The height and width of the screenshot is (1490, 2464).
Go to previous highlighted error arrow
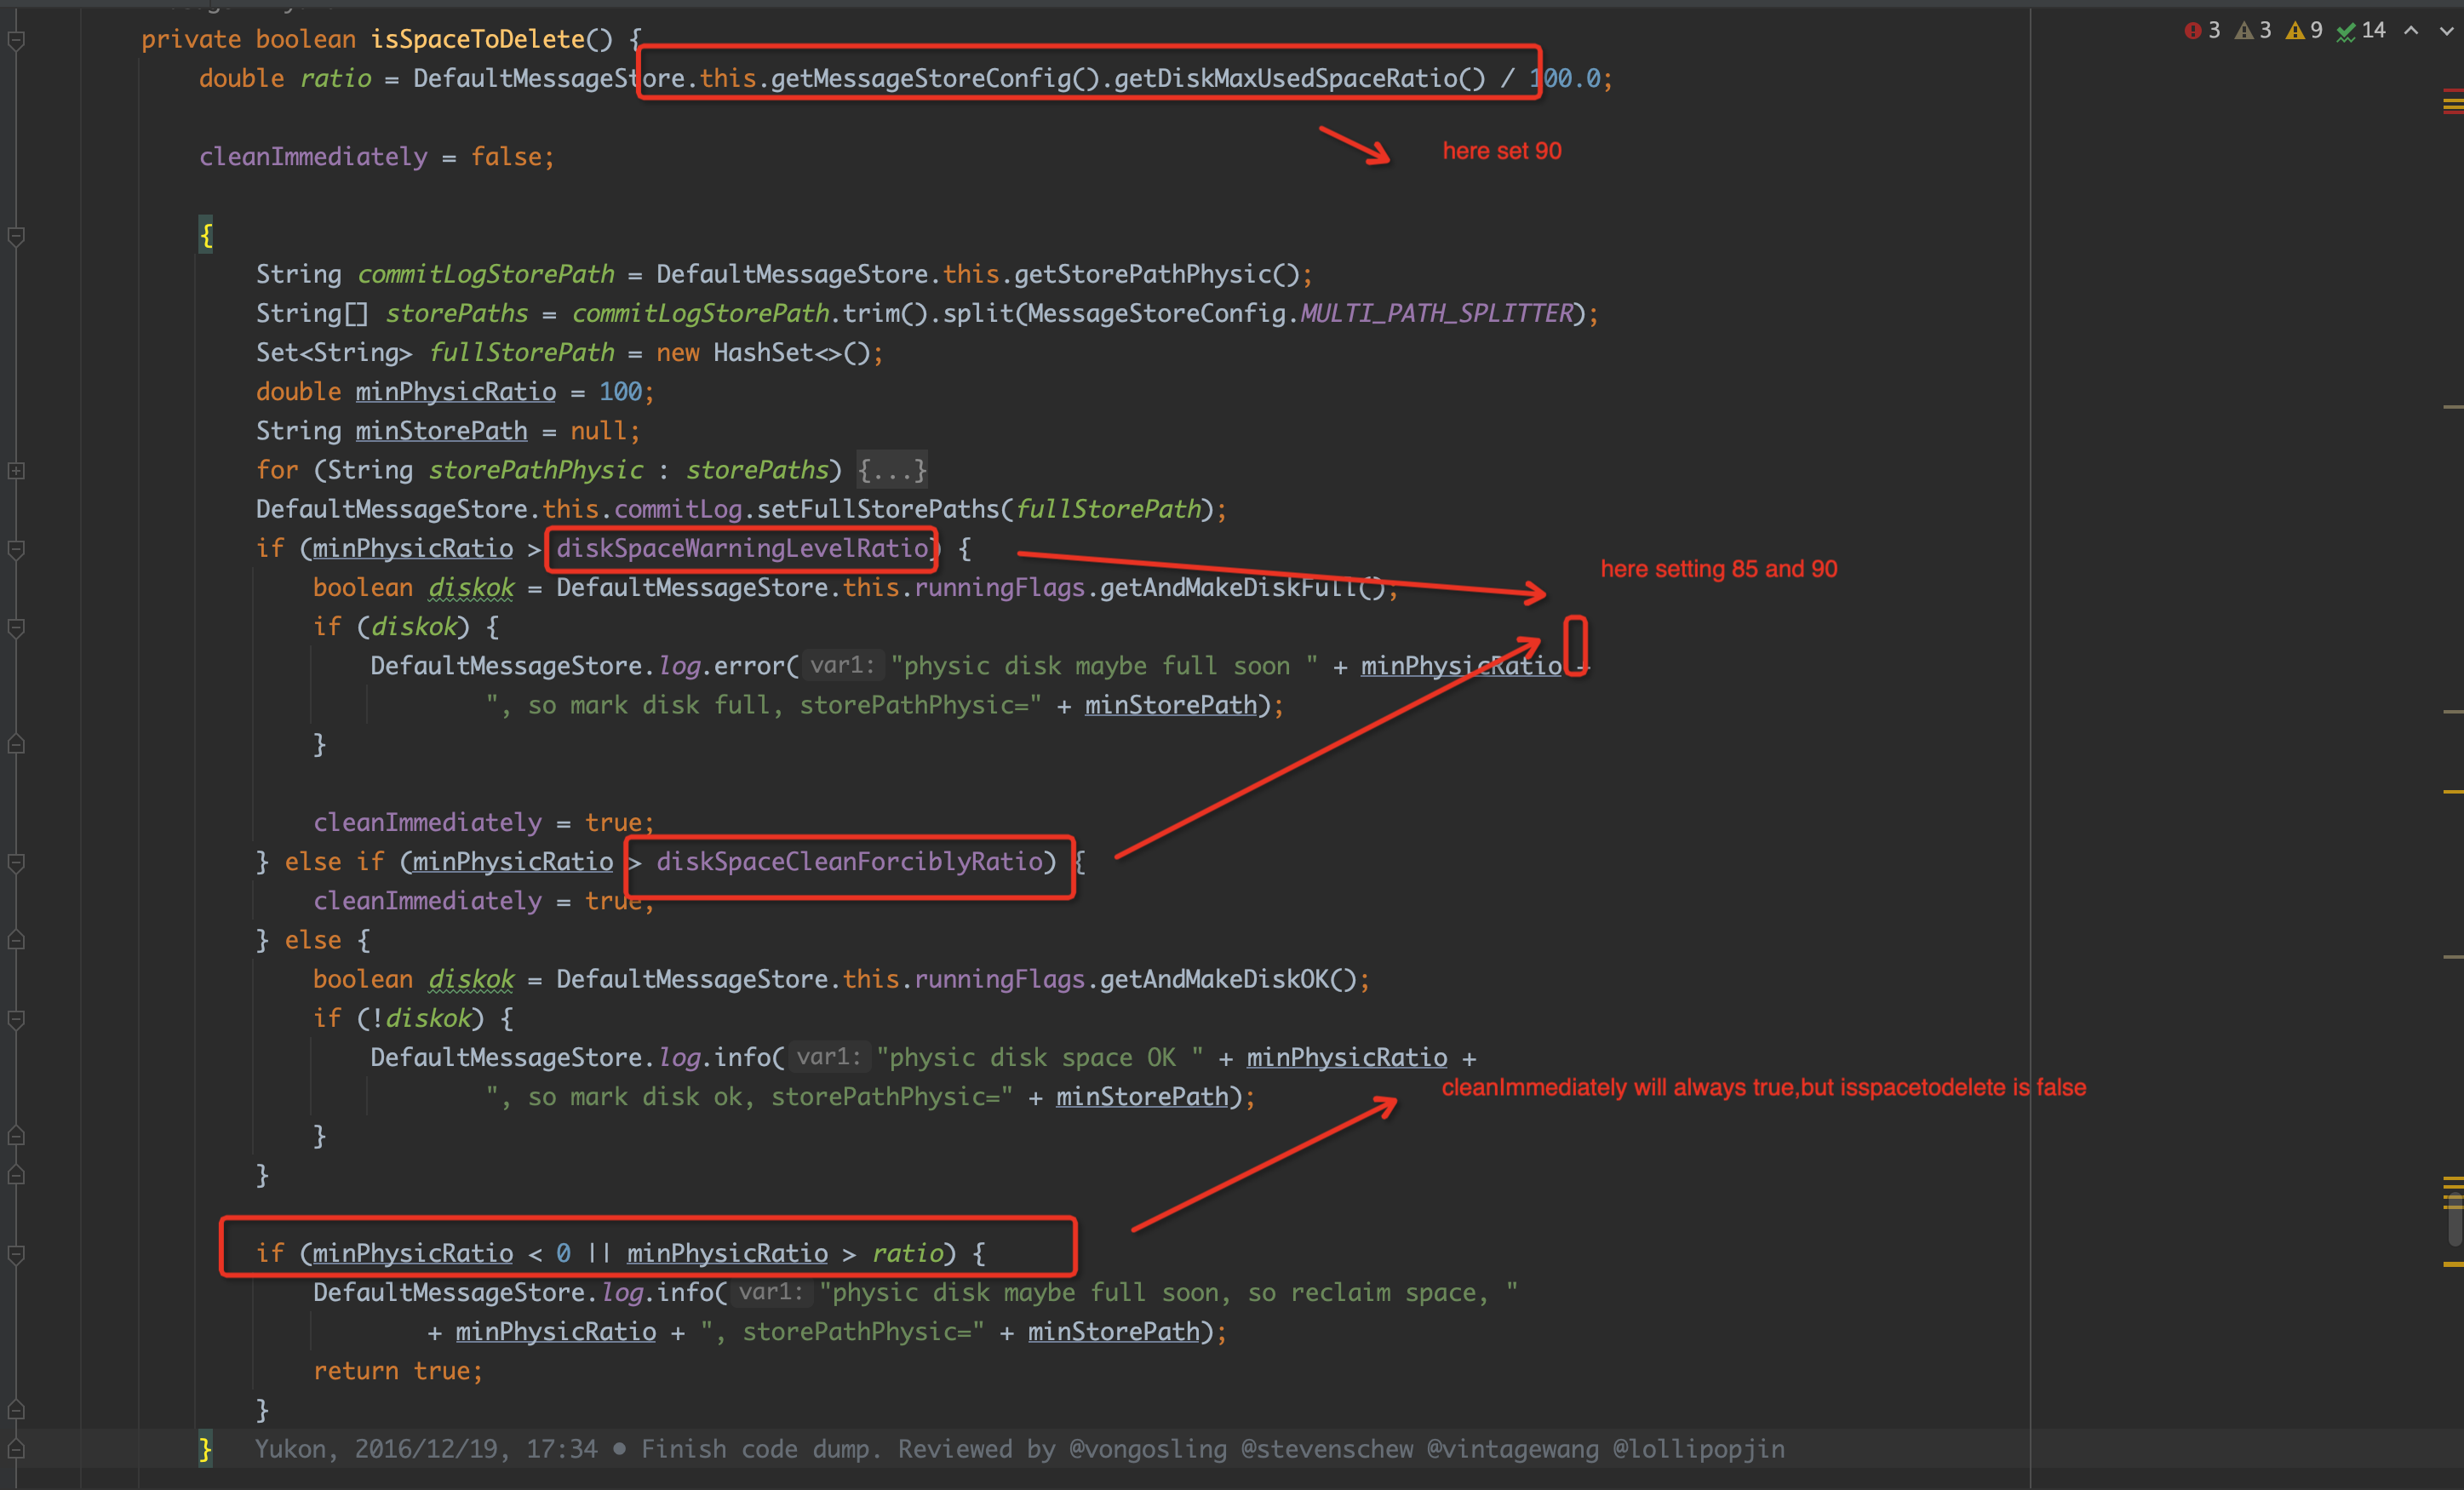pyautogui.click(x=2411, y=31)
